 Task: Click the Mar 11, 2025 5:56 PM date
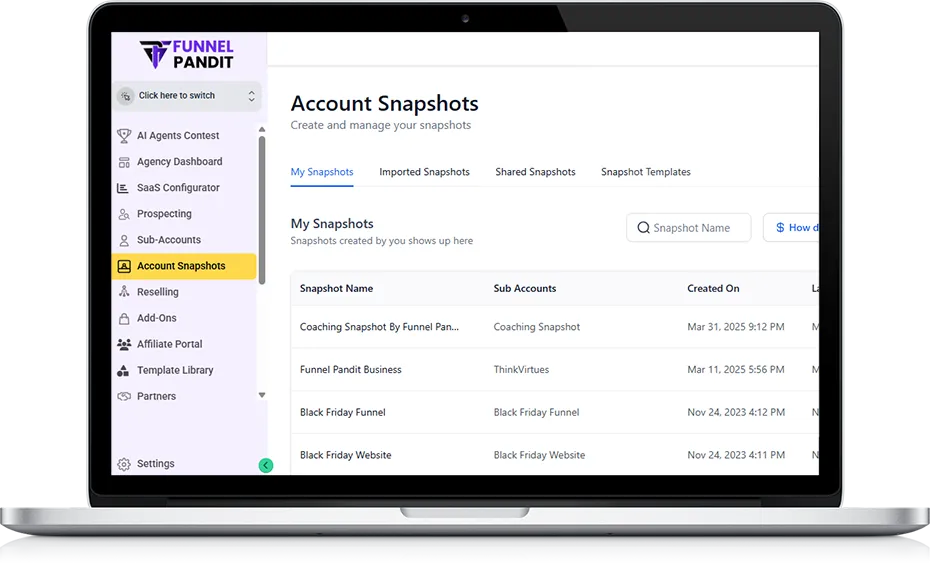tap(735, 370)
